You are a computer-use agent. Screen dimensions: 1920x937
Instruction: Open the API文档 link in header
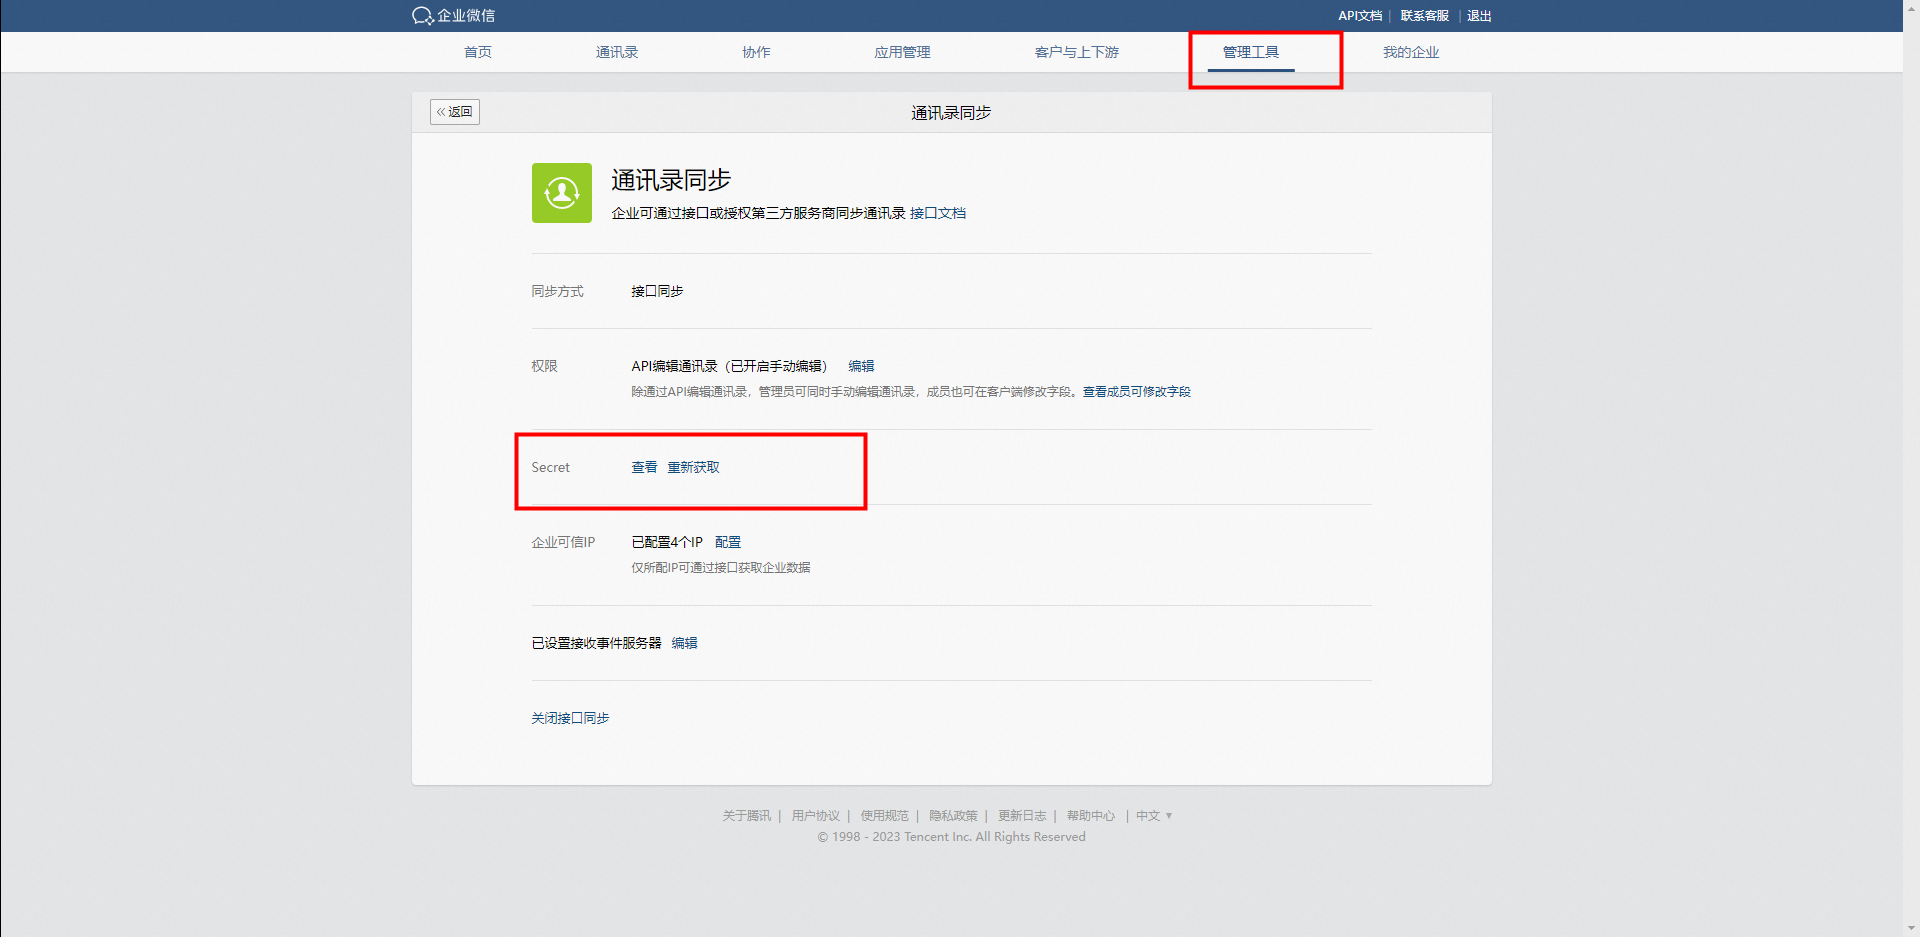pyautogui.click(x=1360, y=16)
